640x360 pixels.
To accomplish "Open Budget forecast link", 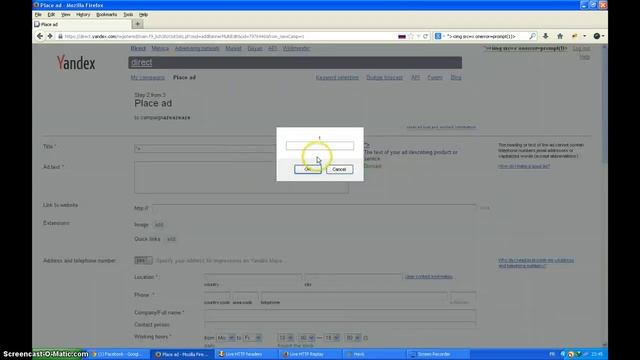I will pyautogui.click(x=384, y=78).
